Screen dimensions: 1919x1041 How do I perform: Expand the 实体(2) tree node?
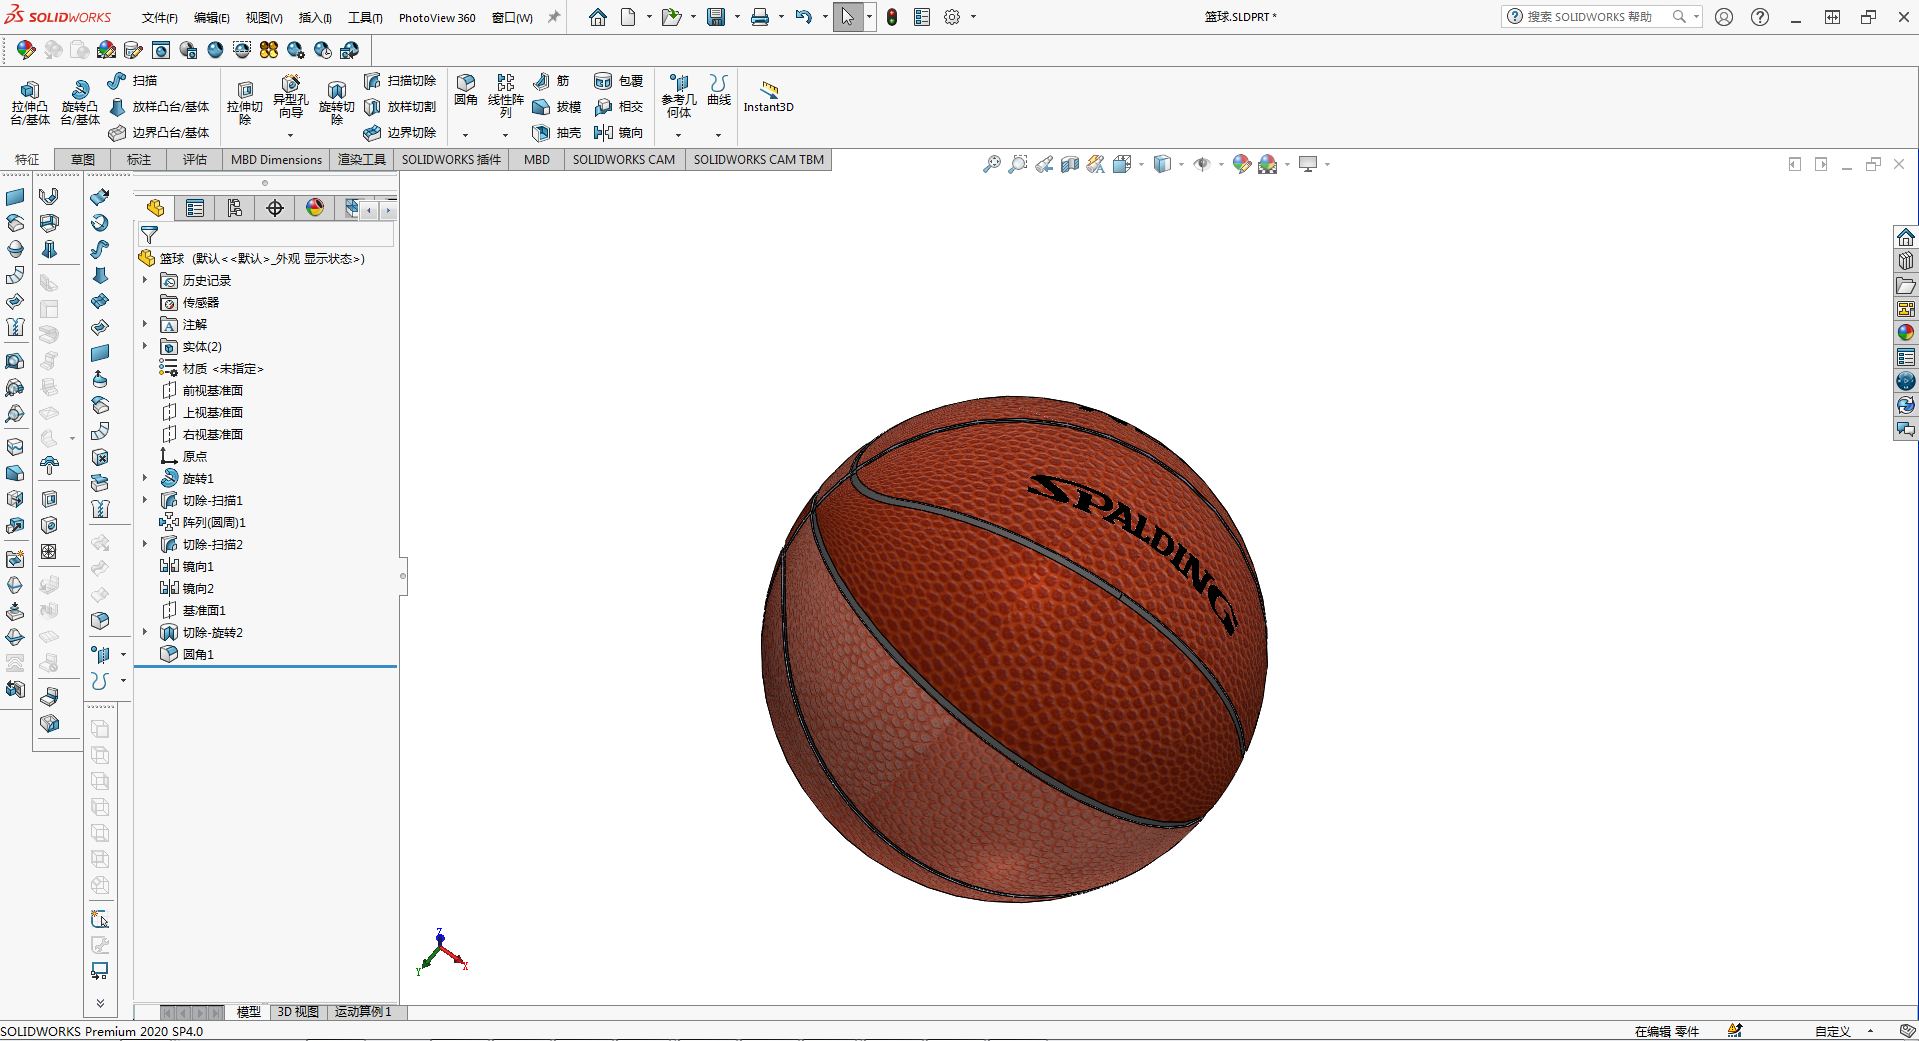tap(145, 347)
